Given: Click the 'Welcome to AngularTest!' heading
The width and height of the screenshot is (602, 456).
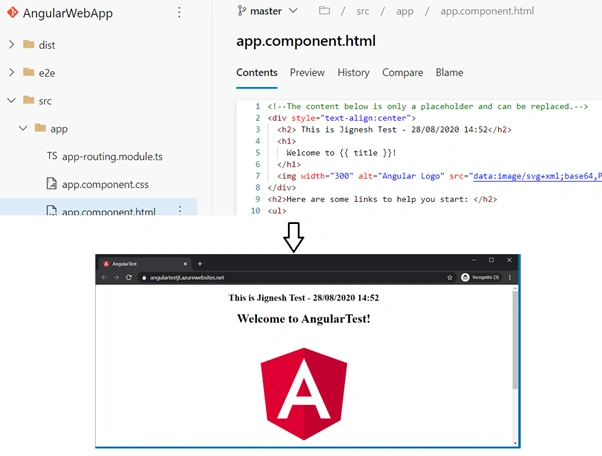Looking at the screenshot, I should [x=304, y=319].
